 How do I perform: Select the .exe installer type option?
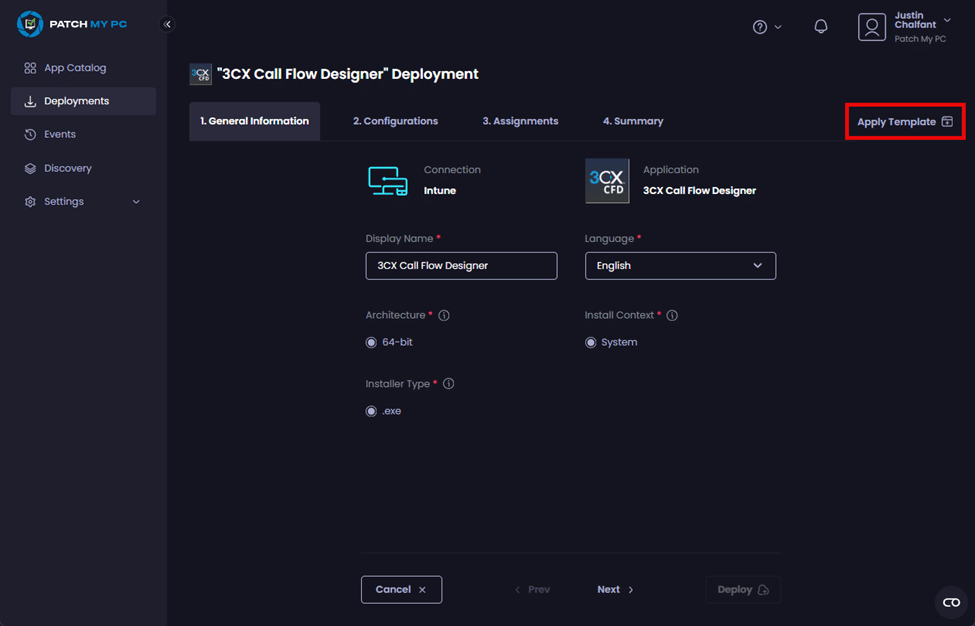372,411
